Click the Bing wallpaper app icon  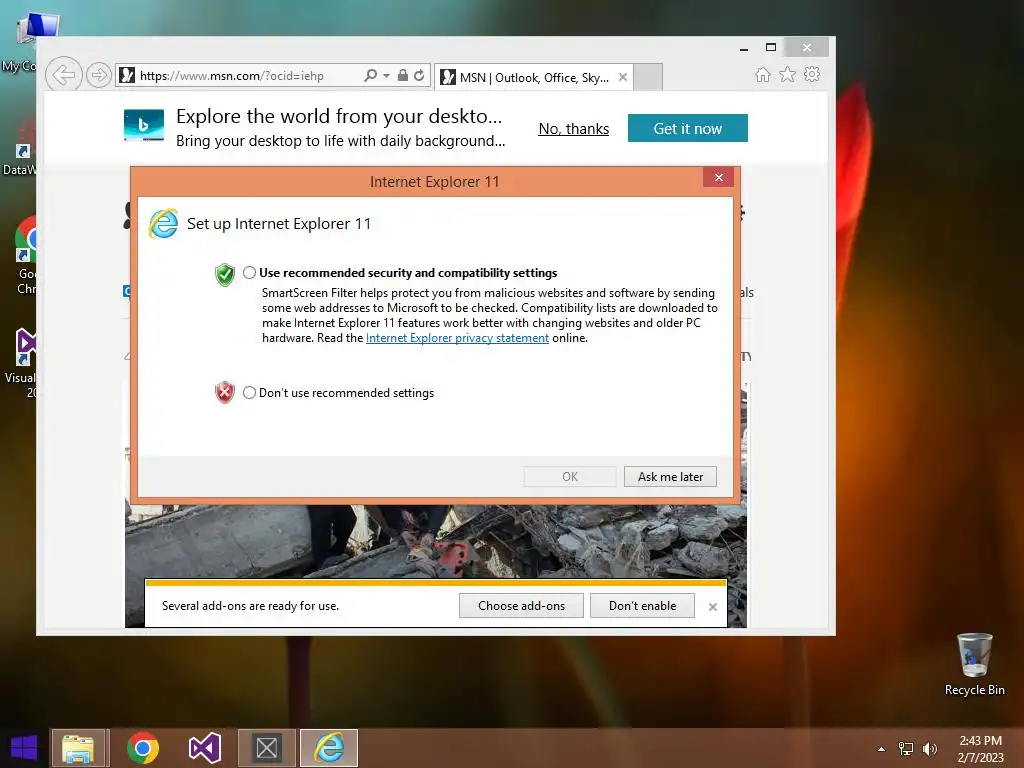click(144, 125)
